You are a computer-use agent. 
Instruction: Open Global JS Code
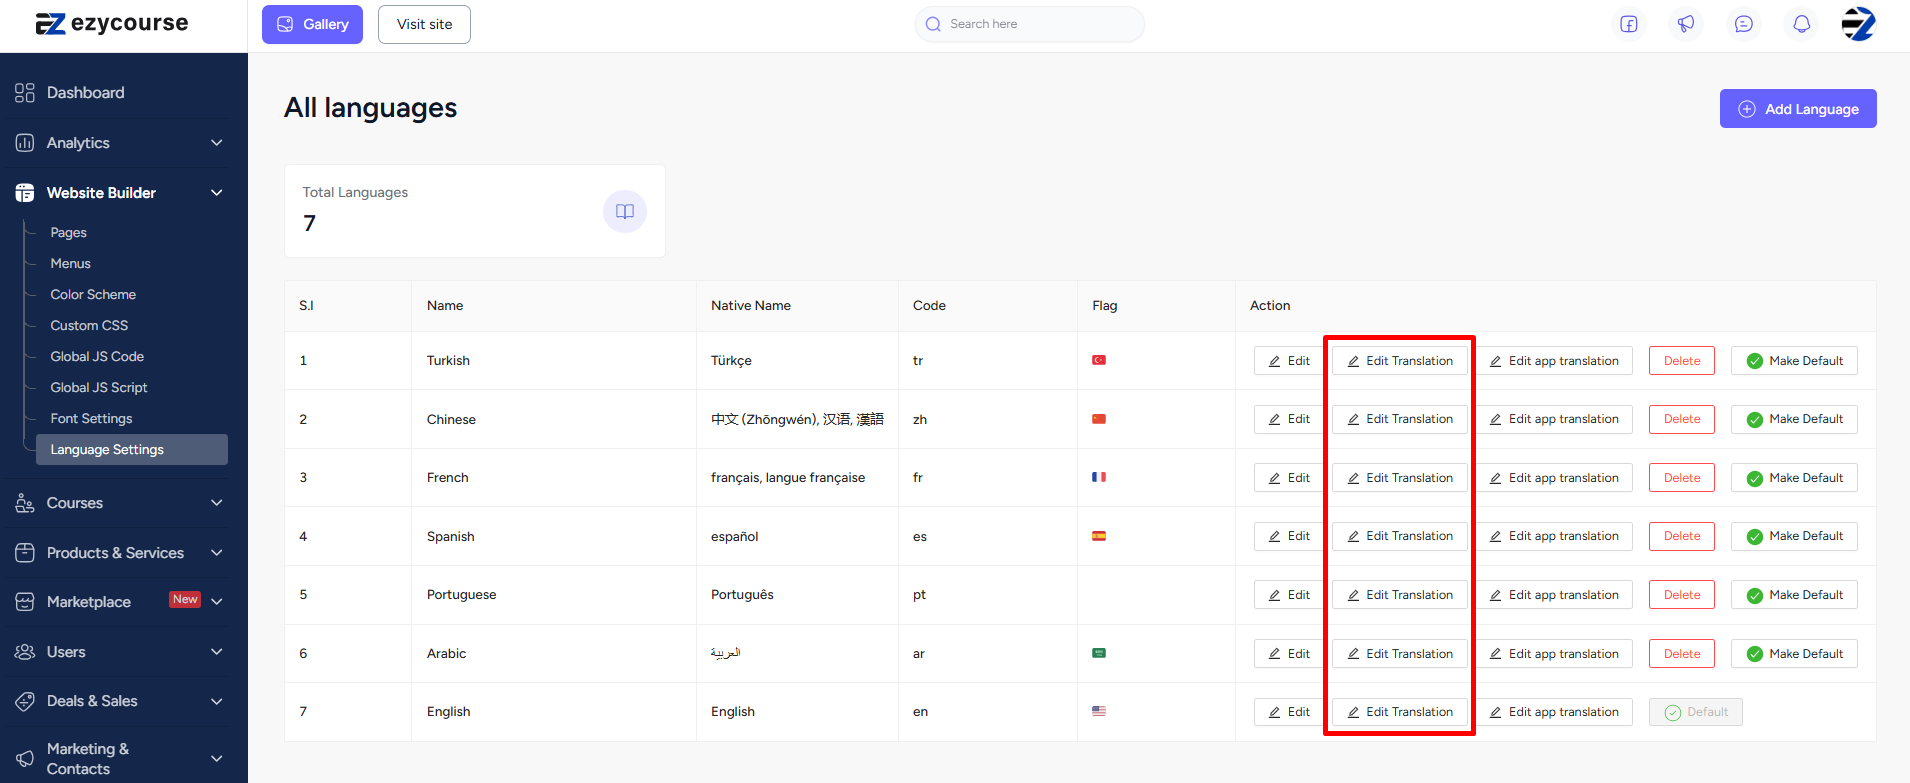click(97, 356)
